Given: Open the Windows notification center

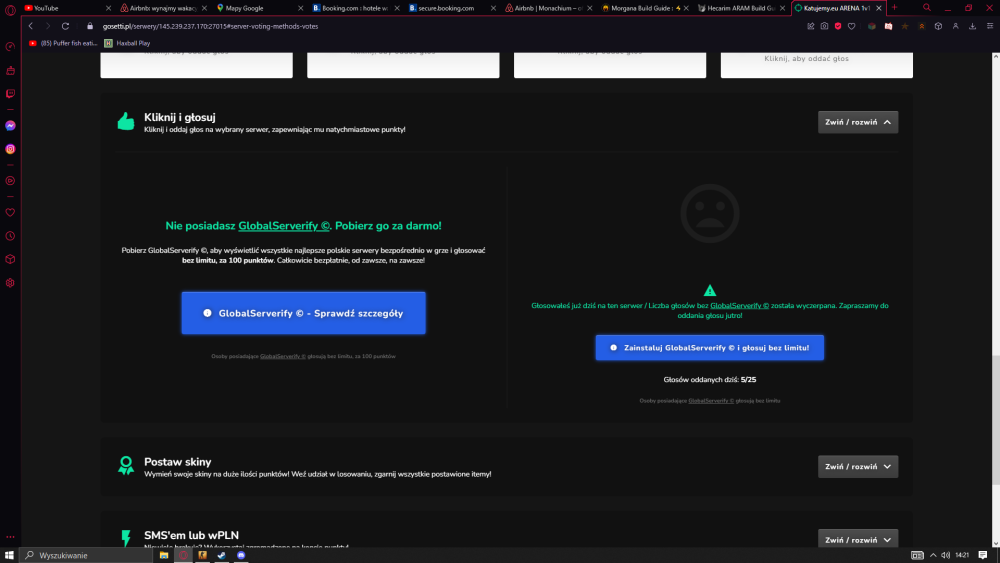Looking at the screenshot, I should [x=983, y=555].
